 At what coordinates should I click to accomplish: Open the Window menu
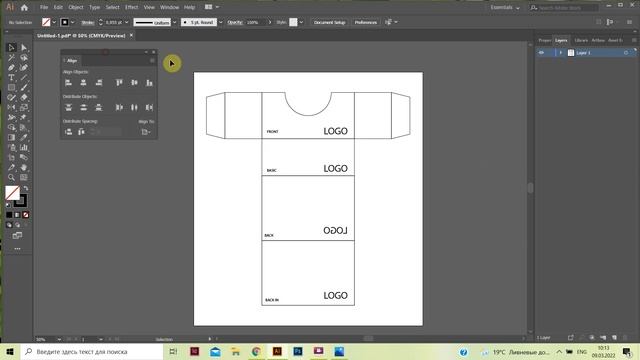coord(169,7)
